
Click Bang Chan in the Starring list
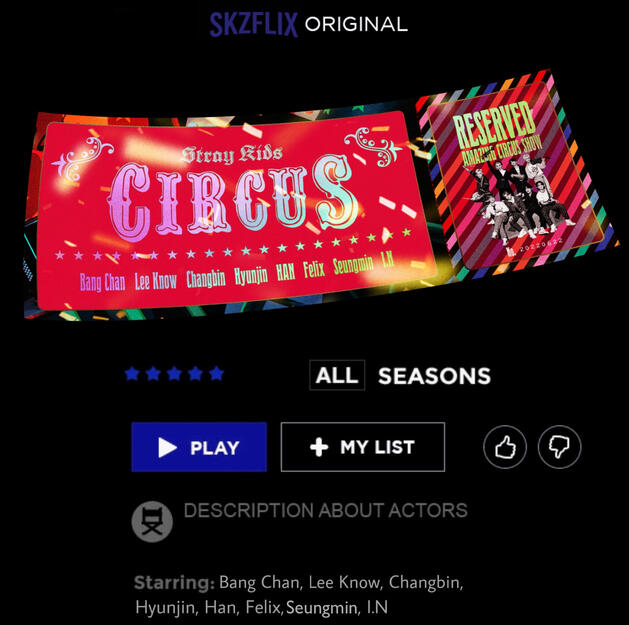pyautogui.click(x=259, y=582)
